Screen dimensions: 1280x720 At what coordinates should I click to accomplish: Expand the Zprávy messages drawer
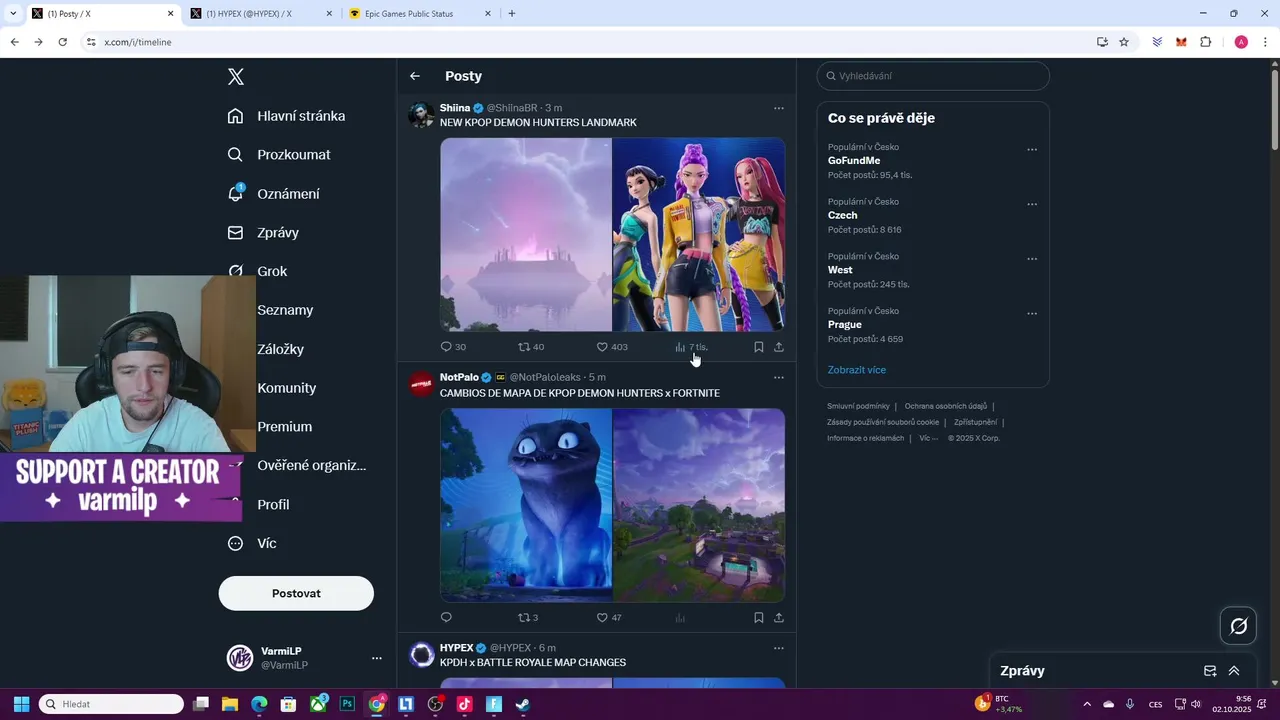click(x=1234, y=671)
